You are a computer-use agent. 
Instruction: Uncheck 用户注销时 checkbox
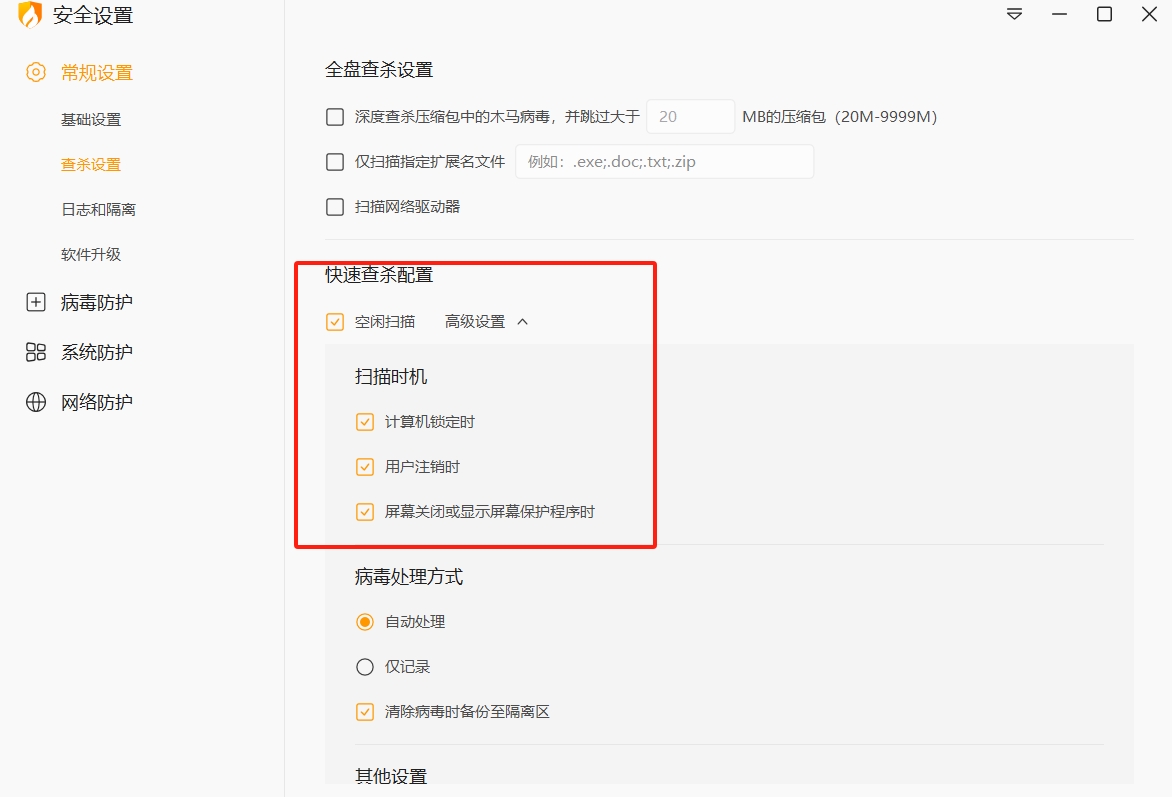[x=365, y=467]
